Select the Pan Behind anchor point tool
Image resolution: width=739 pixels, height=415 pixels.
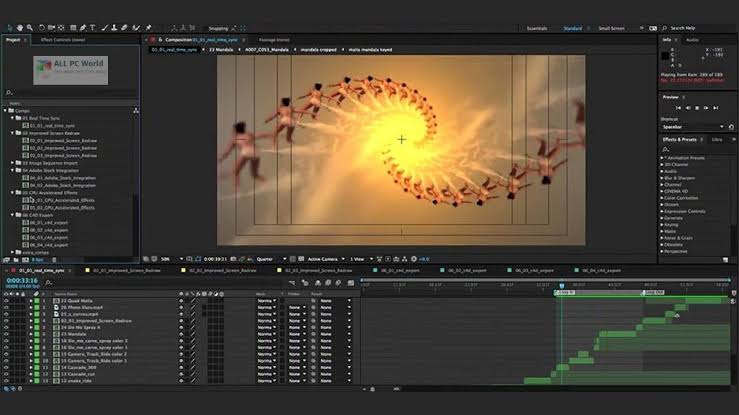tap(61, 28)
